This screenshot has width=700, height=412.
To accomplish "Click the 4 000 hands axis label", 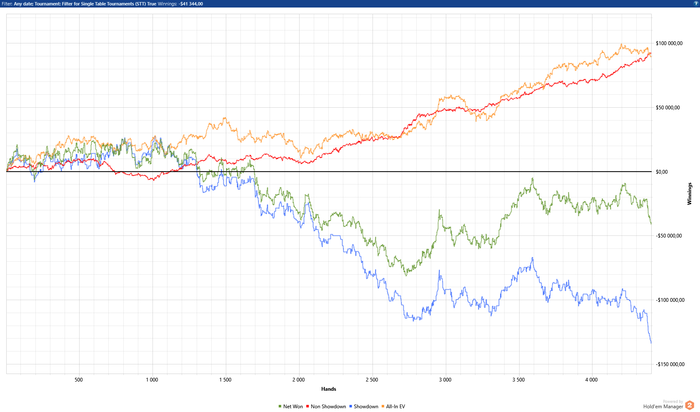I will coord(592,380).
